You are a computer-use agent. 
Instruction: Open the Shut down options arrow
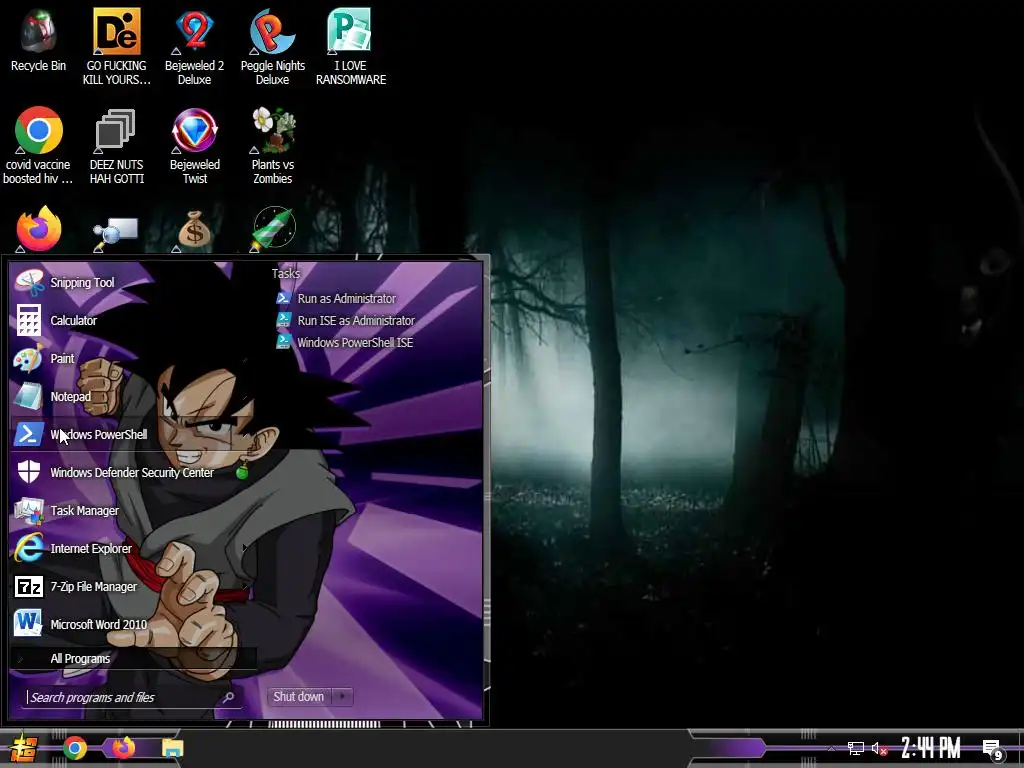pos(342,697)
